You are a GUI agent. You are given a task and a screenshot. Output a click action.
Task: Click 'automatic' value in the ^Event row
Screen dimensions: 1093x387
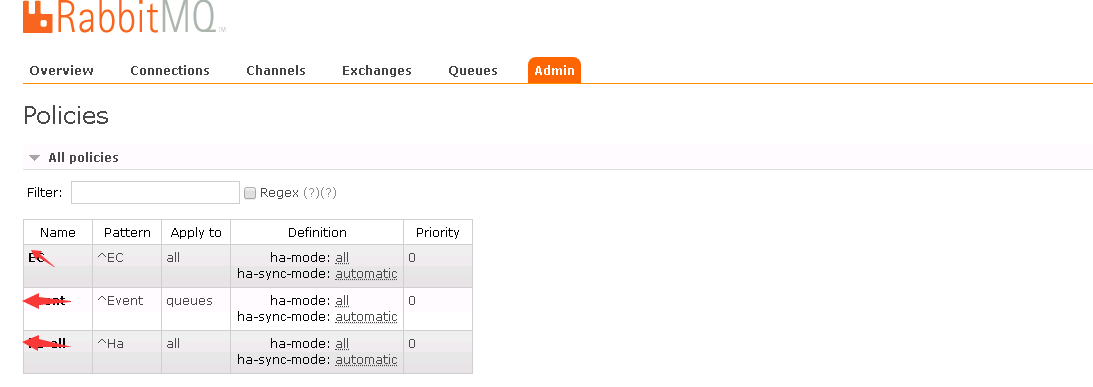click(x=366, y=317)
